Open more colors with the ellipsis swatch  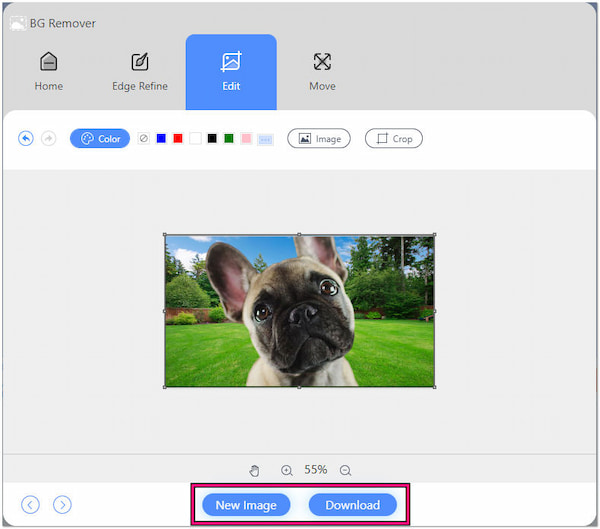tap(265, 139)
